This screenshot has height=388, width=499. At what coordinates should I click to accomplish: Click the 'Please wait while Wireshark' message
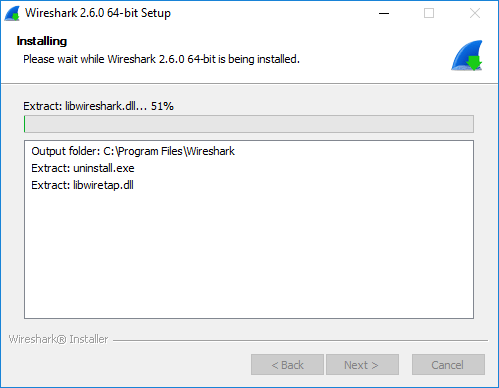pos(161,59)
